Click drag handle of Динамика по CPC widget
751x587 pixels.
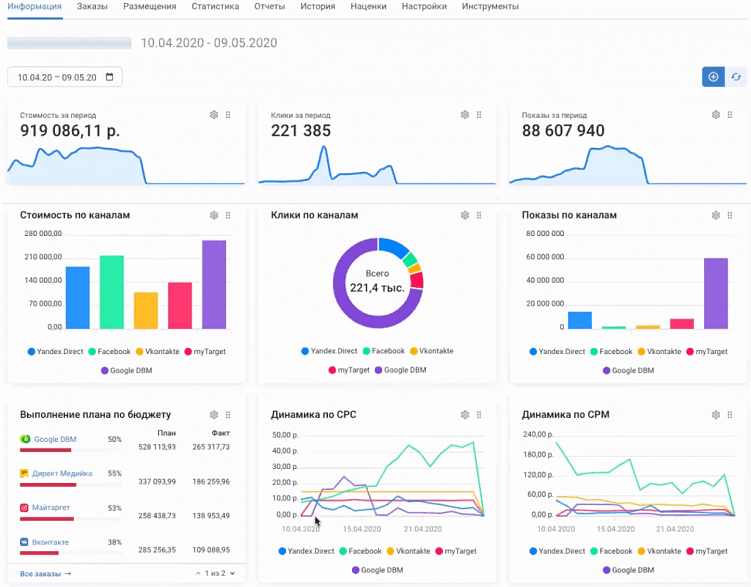[479, 415]
